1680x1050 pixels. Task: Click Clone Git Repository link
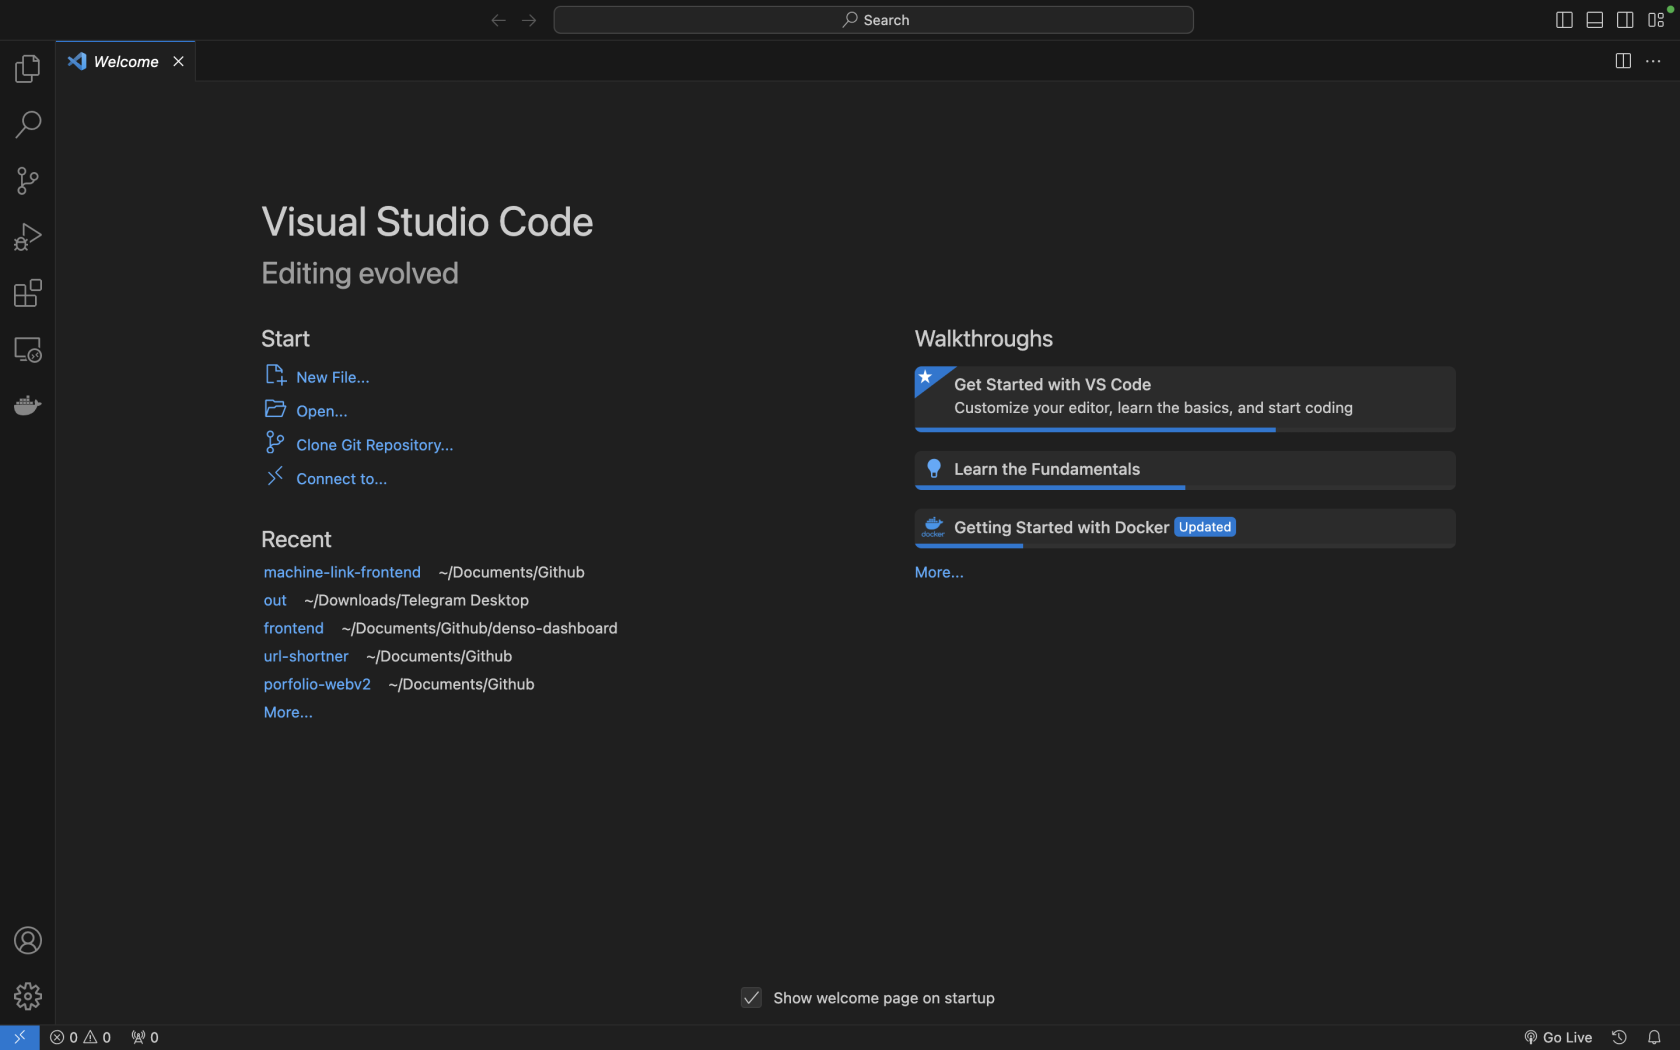[x=374, y=445]
